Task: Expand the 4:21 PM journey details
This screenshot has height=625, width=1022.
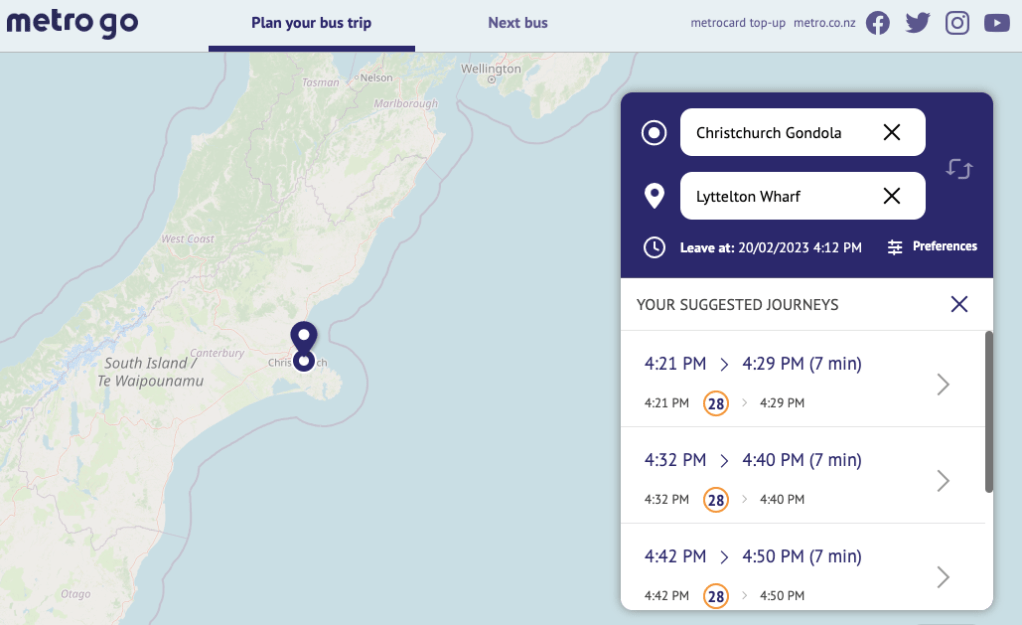Action: point(942,384)
